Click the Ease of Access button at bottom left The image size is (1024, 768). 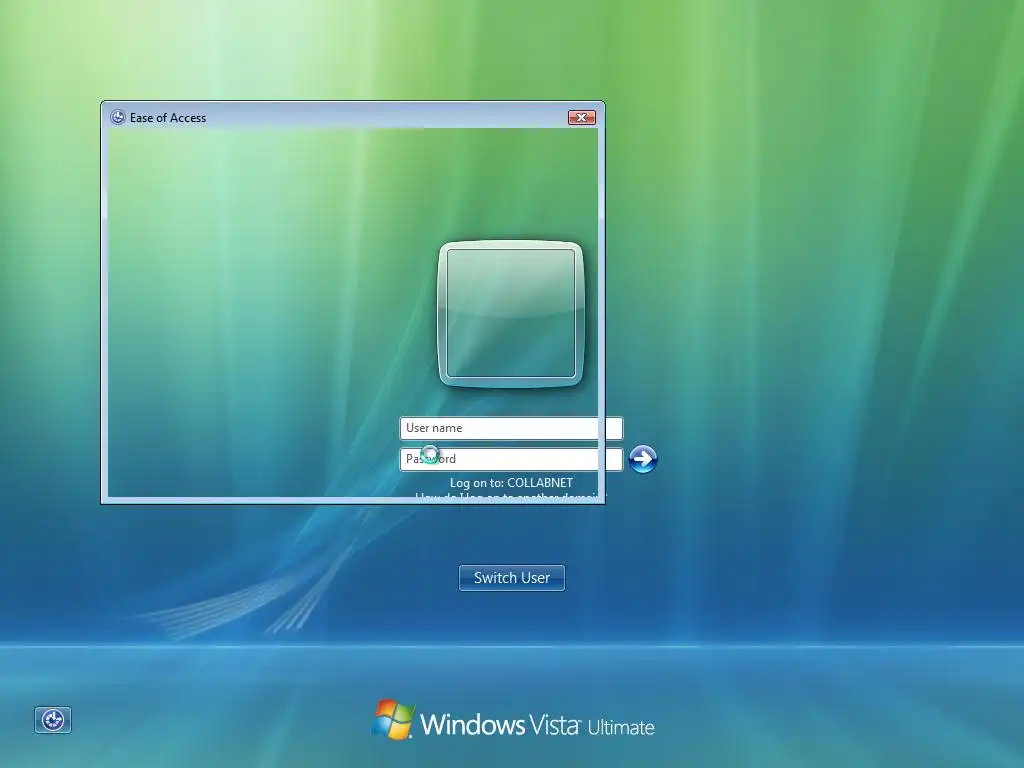53,720
